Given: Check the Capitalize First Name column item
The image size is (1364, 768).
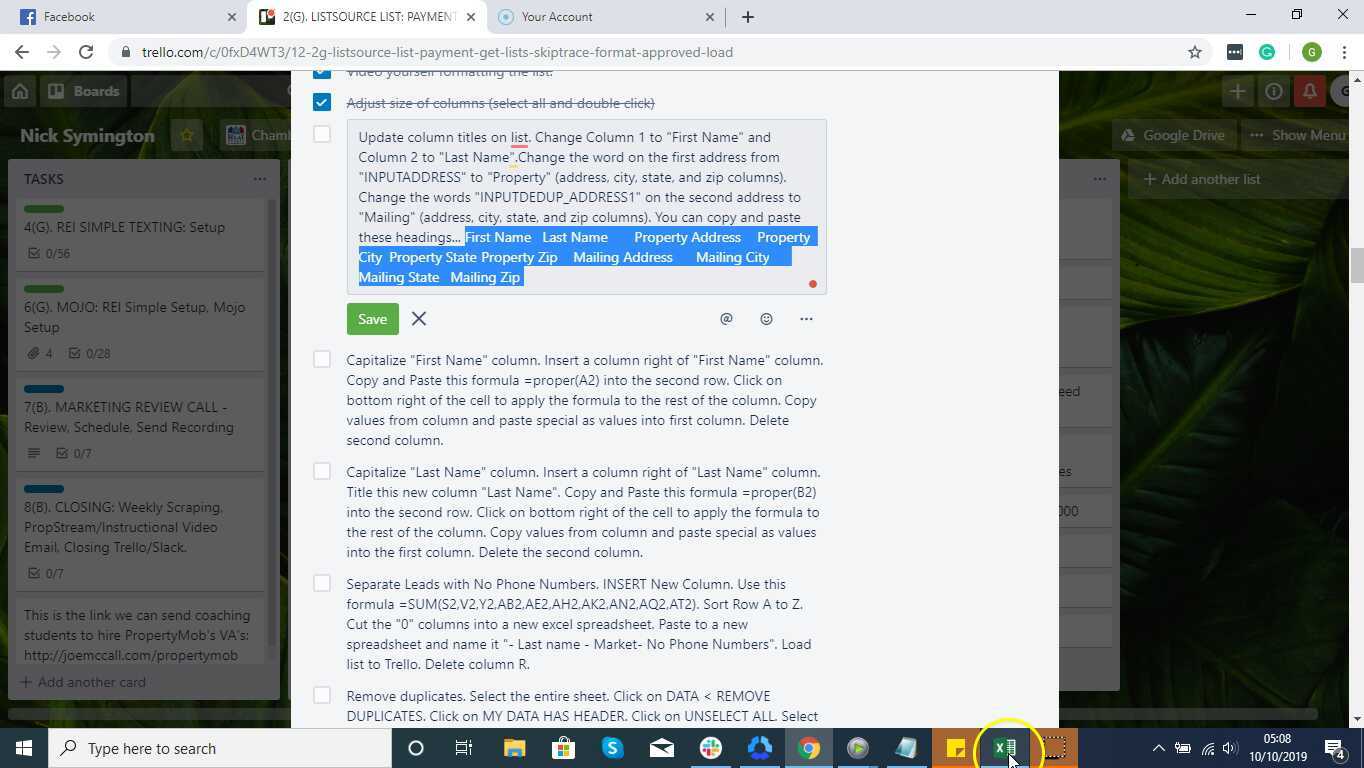Looking at the screenshot, I should pyautogui.click(x=321, y=360).
